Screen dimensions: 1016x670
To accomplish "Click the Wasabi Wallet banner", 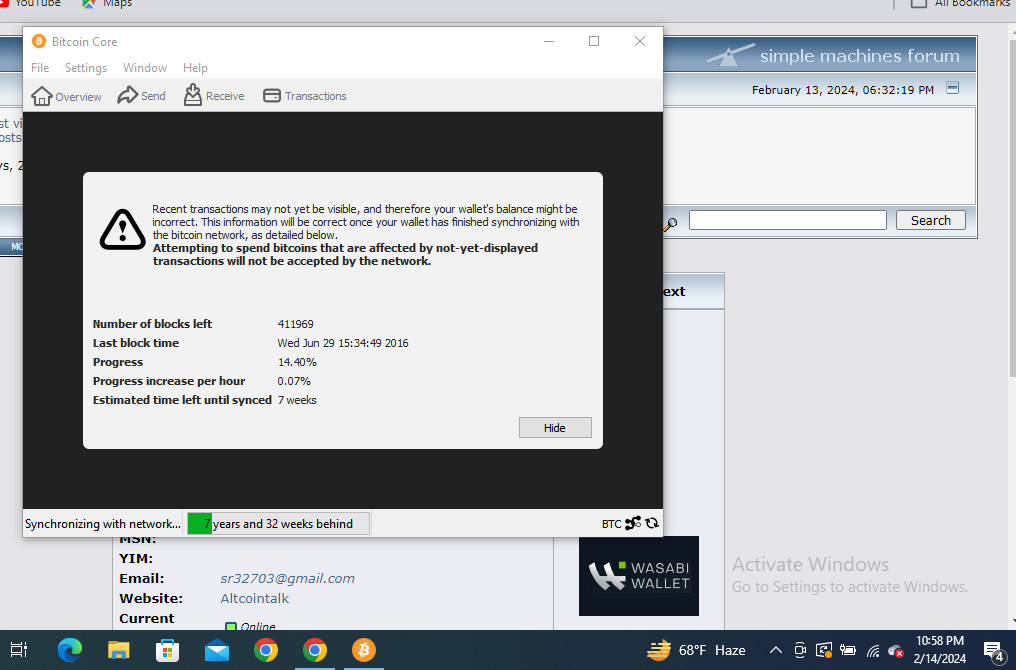I will coord(639,576).
